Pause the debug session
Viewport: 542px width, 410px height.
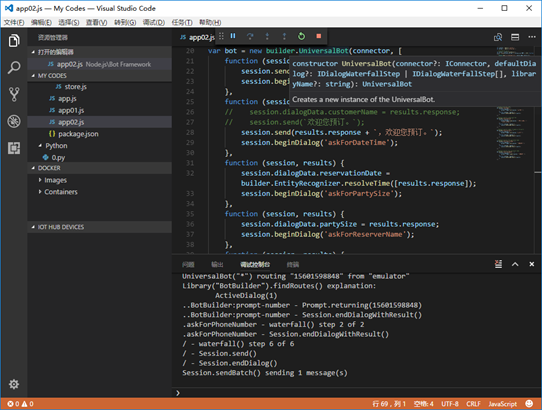(x=233, y=36)
